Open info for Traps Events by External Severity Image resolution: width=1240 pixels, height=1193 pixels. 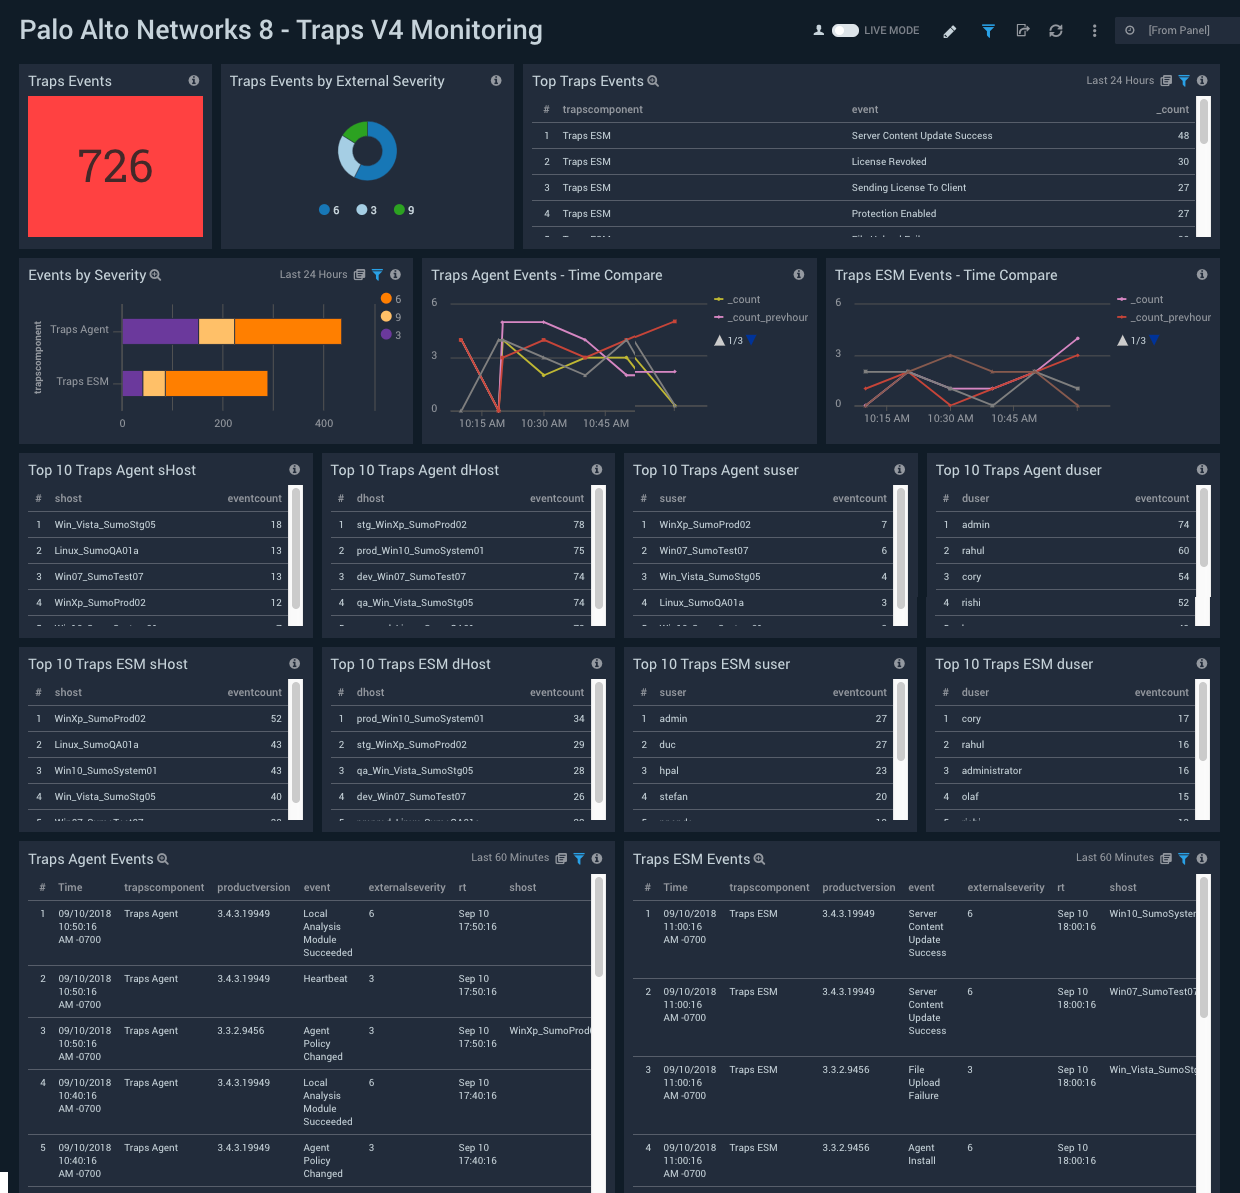point(496,81)
